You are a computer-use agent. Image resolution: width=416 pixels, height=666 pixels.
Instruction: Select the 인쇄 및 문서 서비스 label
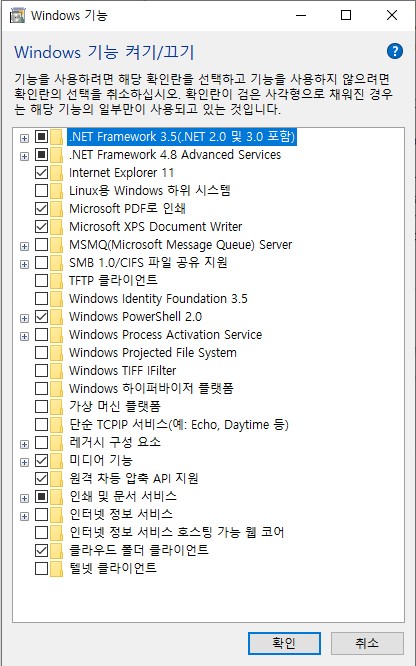pos(123,496)
